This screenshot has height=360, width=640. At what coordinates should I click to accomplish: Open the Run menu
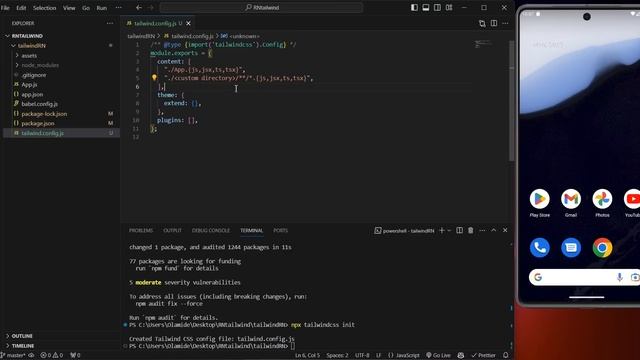(x=102, y=8)
